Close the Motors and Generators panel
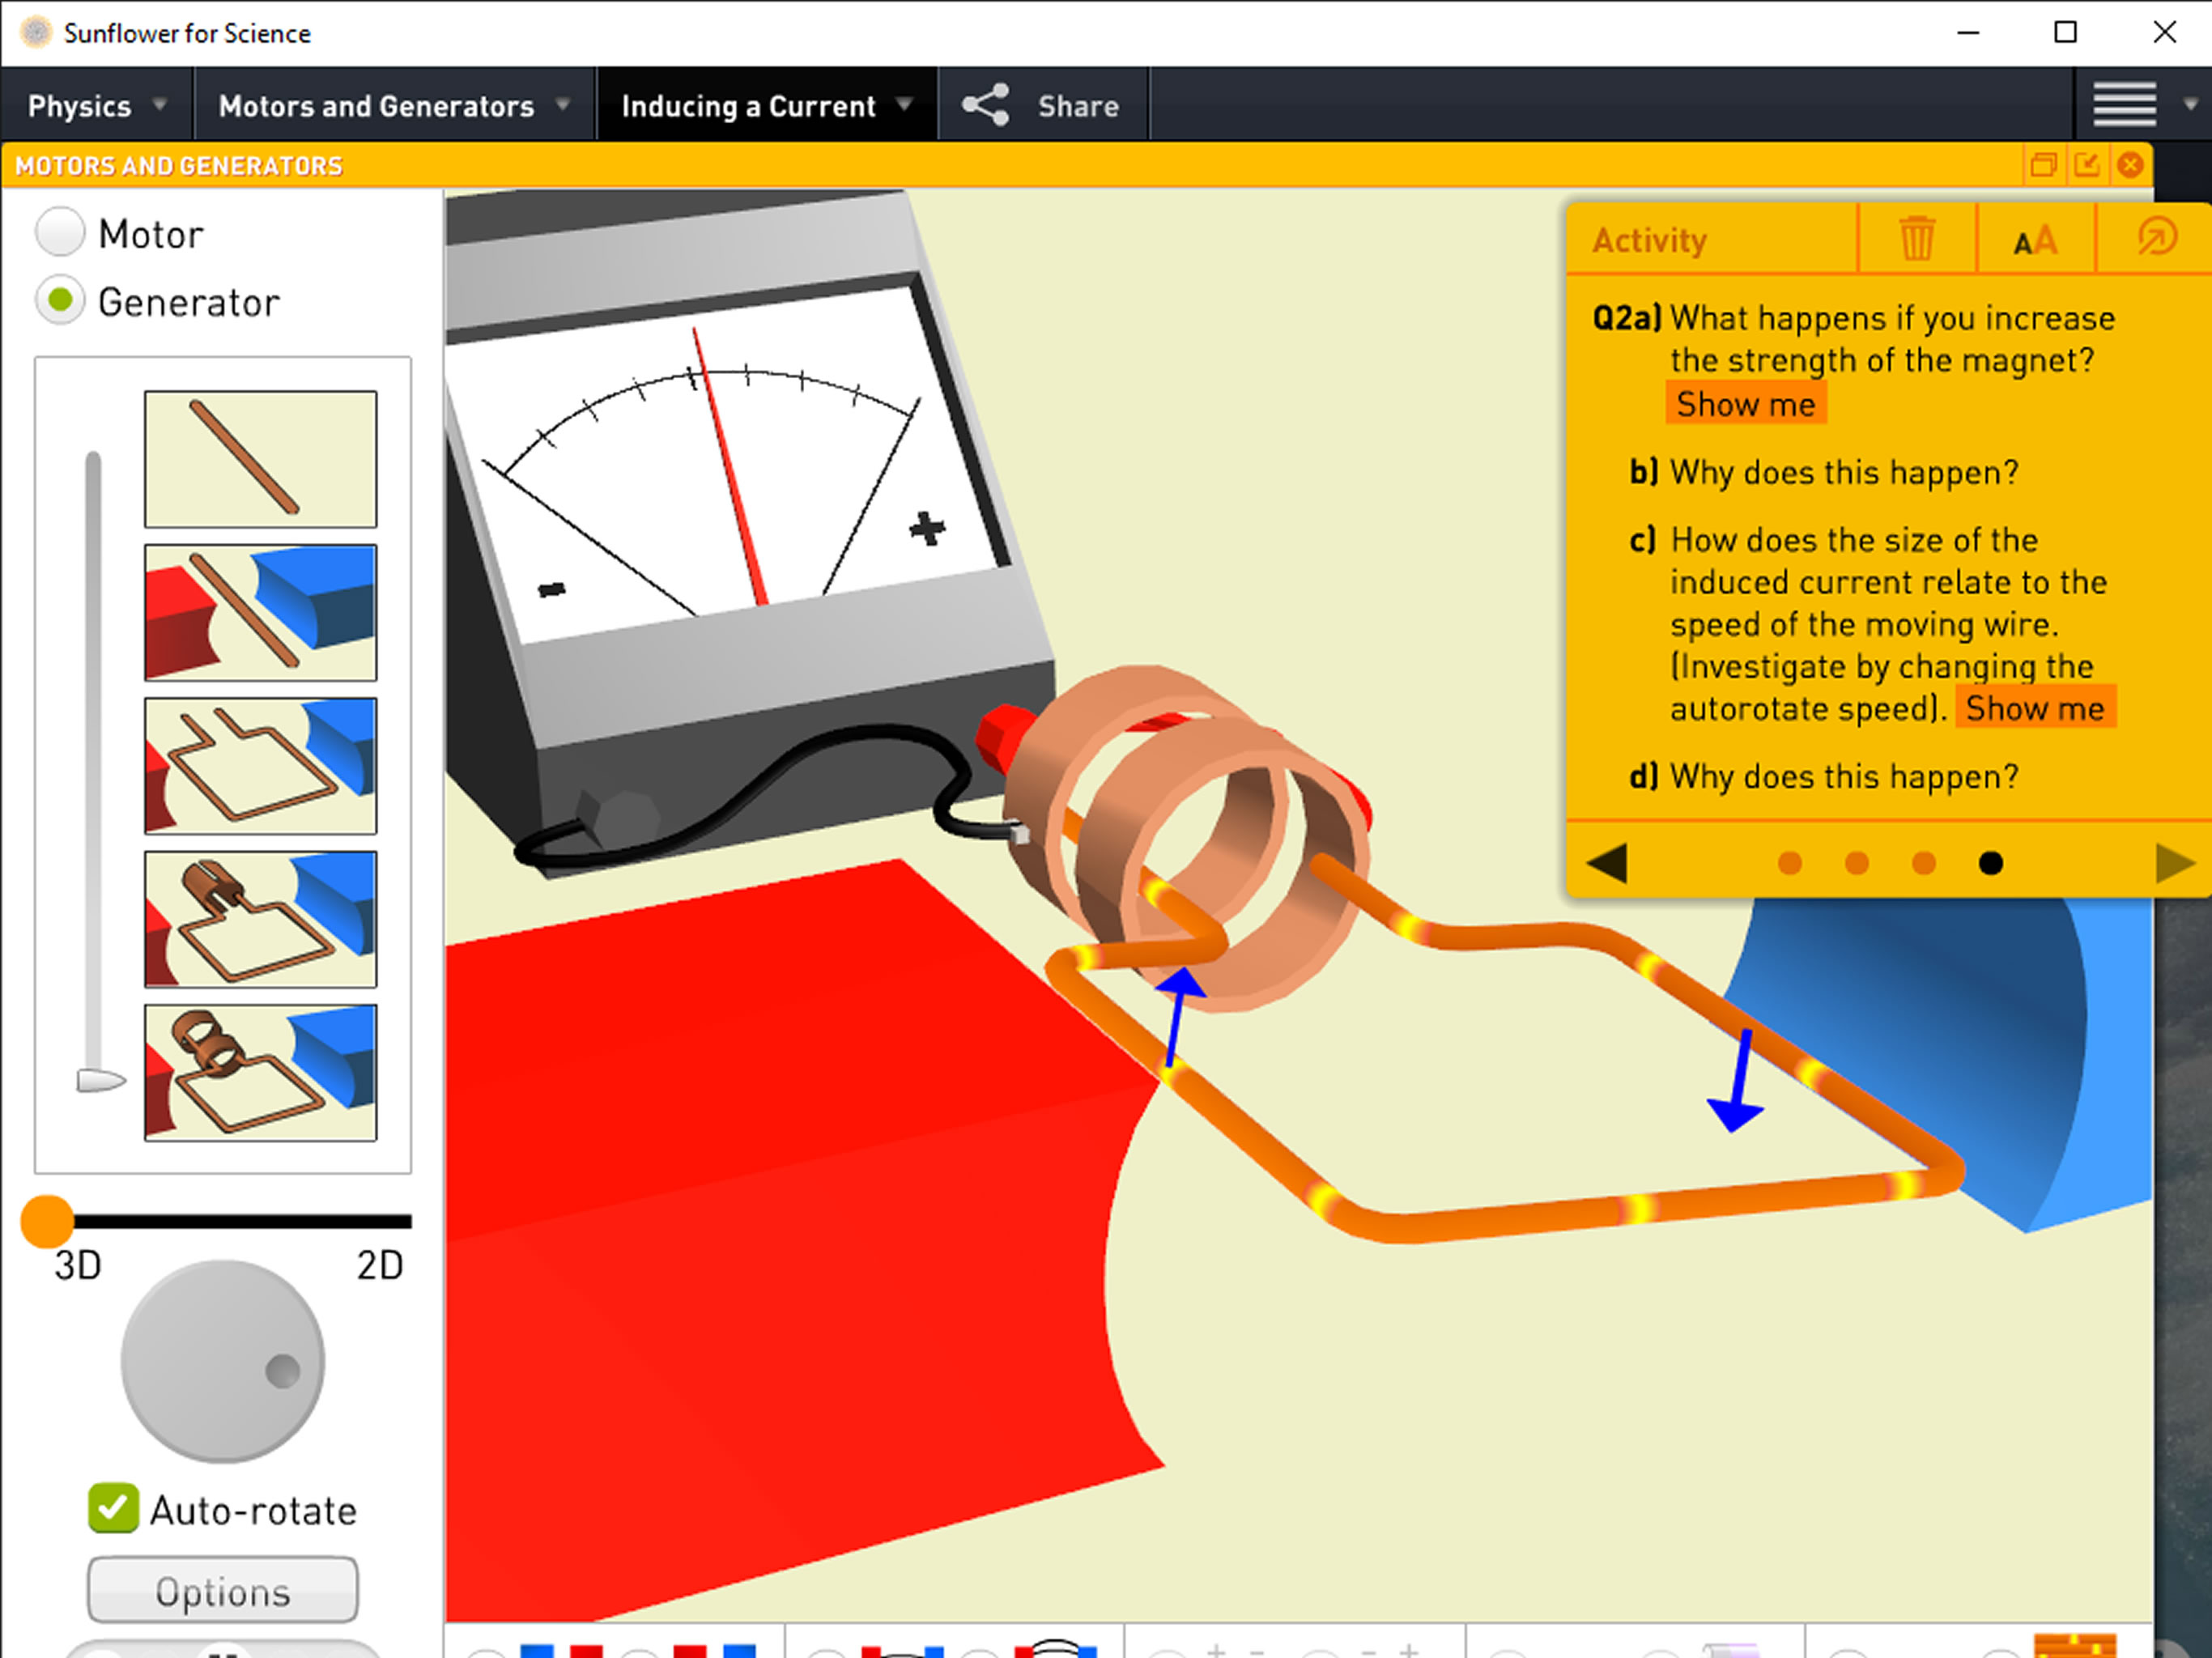This screenshot has height=1658, width=2212. [x=2130, y=165]
